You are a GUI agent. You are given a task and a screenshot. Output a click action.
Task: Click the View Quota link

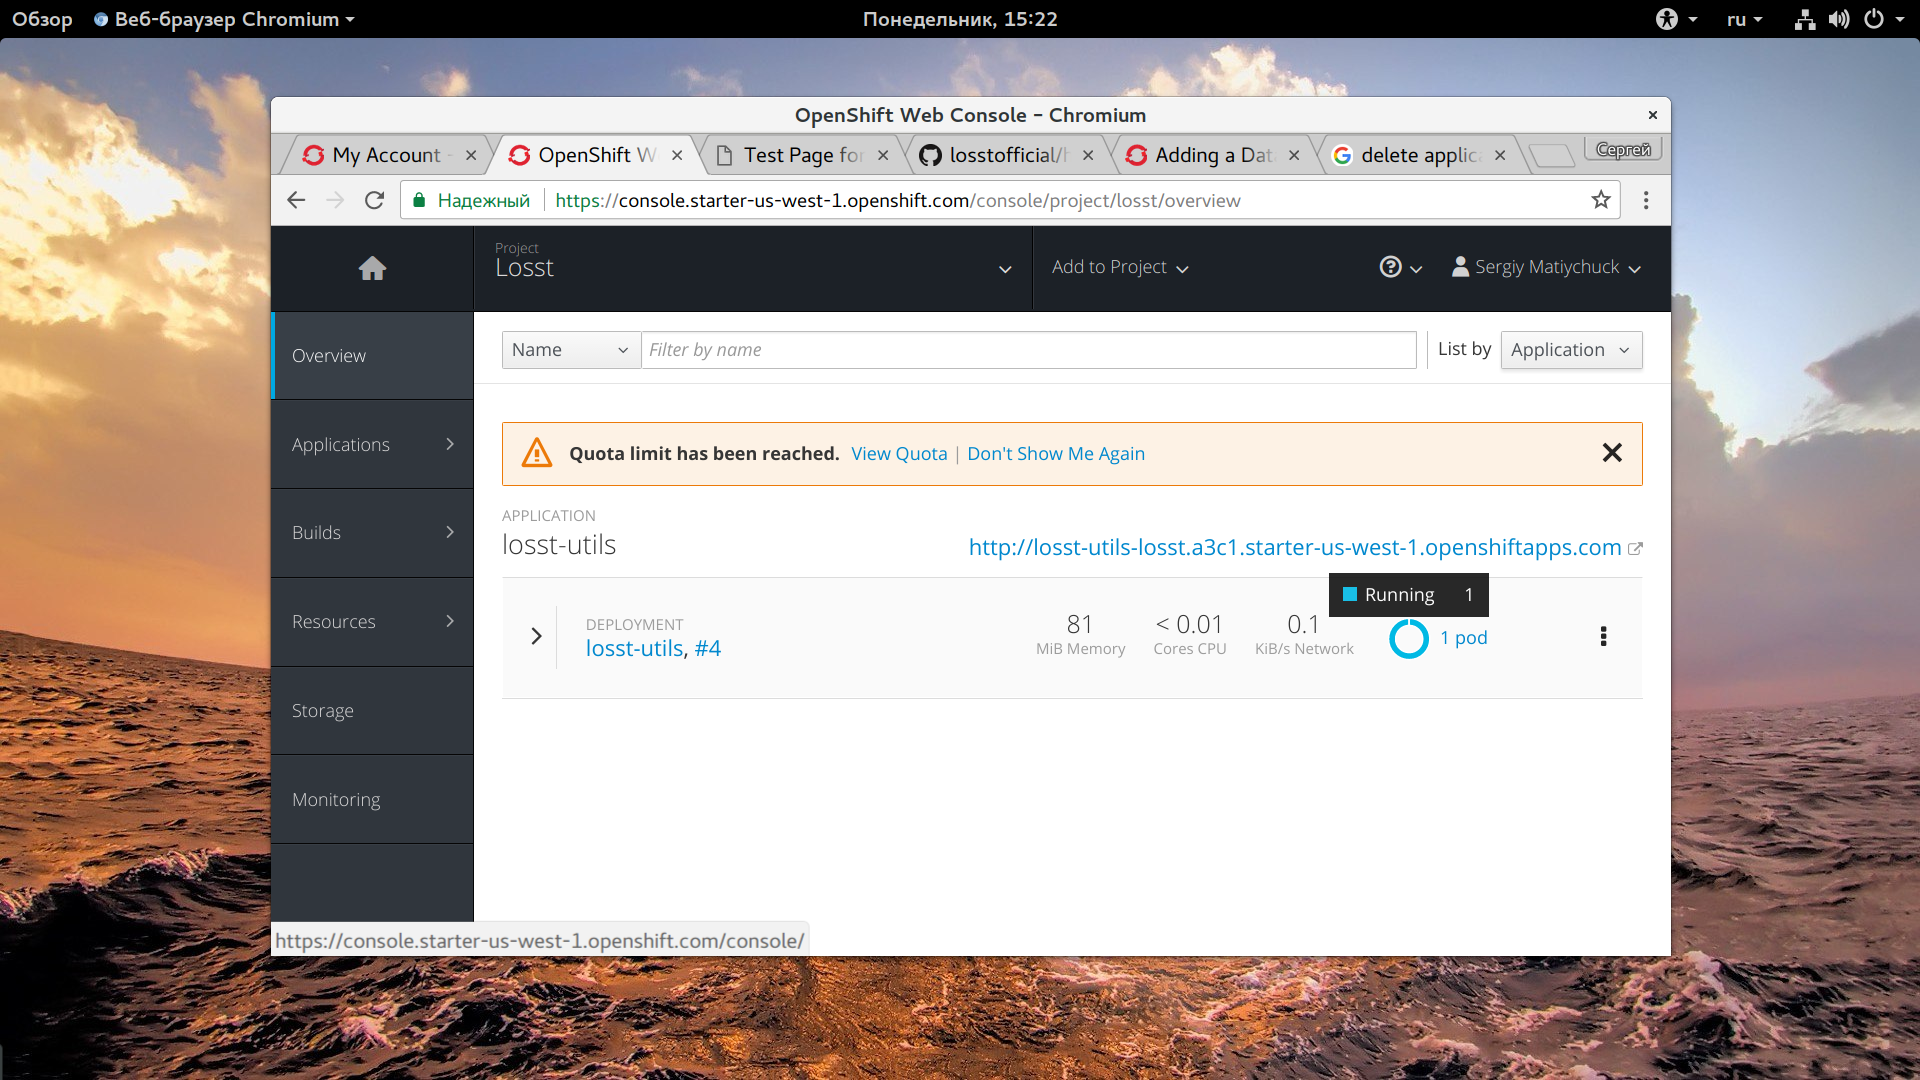click(898, 454)
